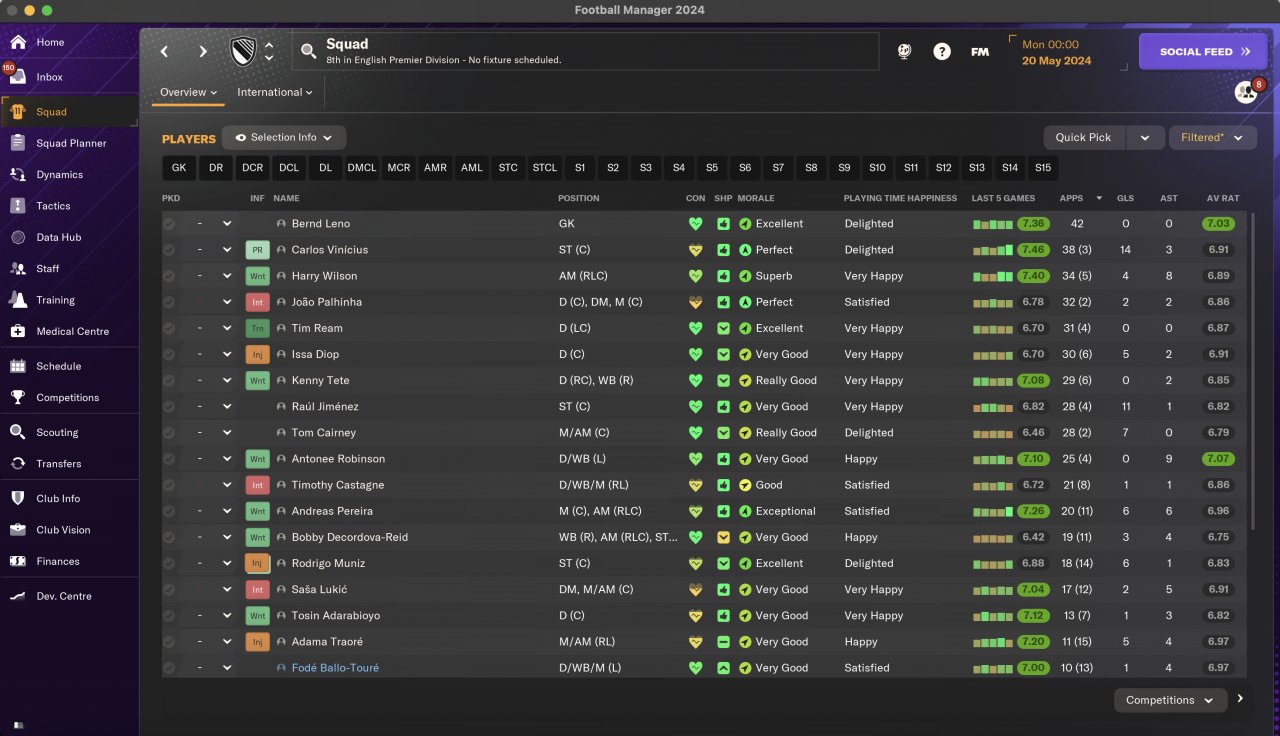Toggle the picked checkbox for Kenny Tete

[169, 380]
